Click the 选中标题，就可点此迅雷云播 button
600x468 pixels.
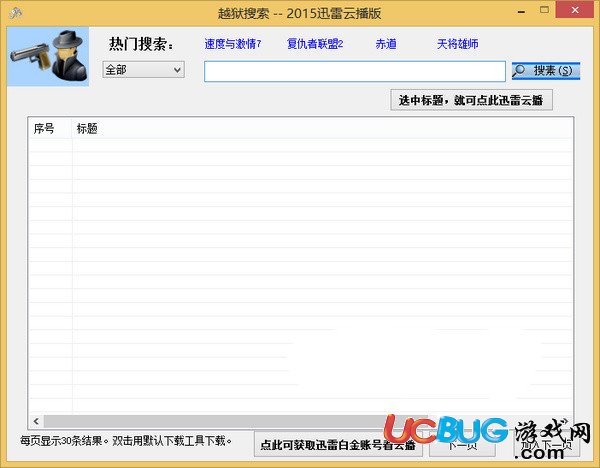tap(471, 100)
